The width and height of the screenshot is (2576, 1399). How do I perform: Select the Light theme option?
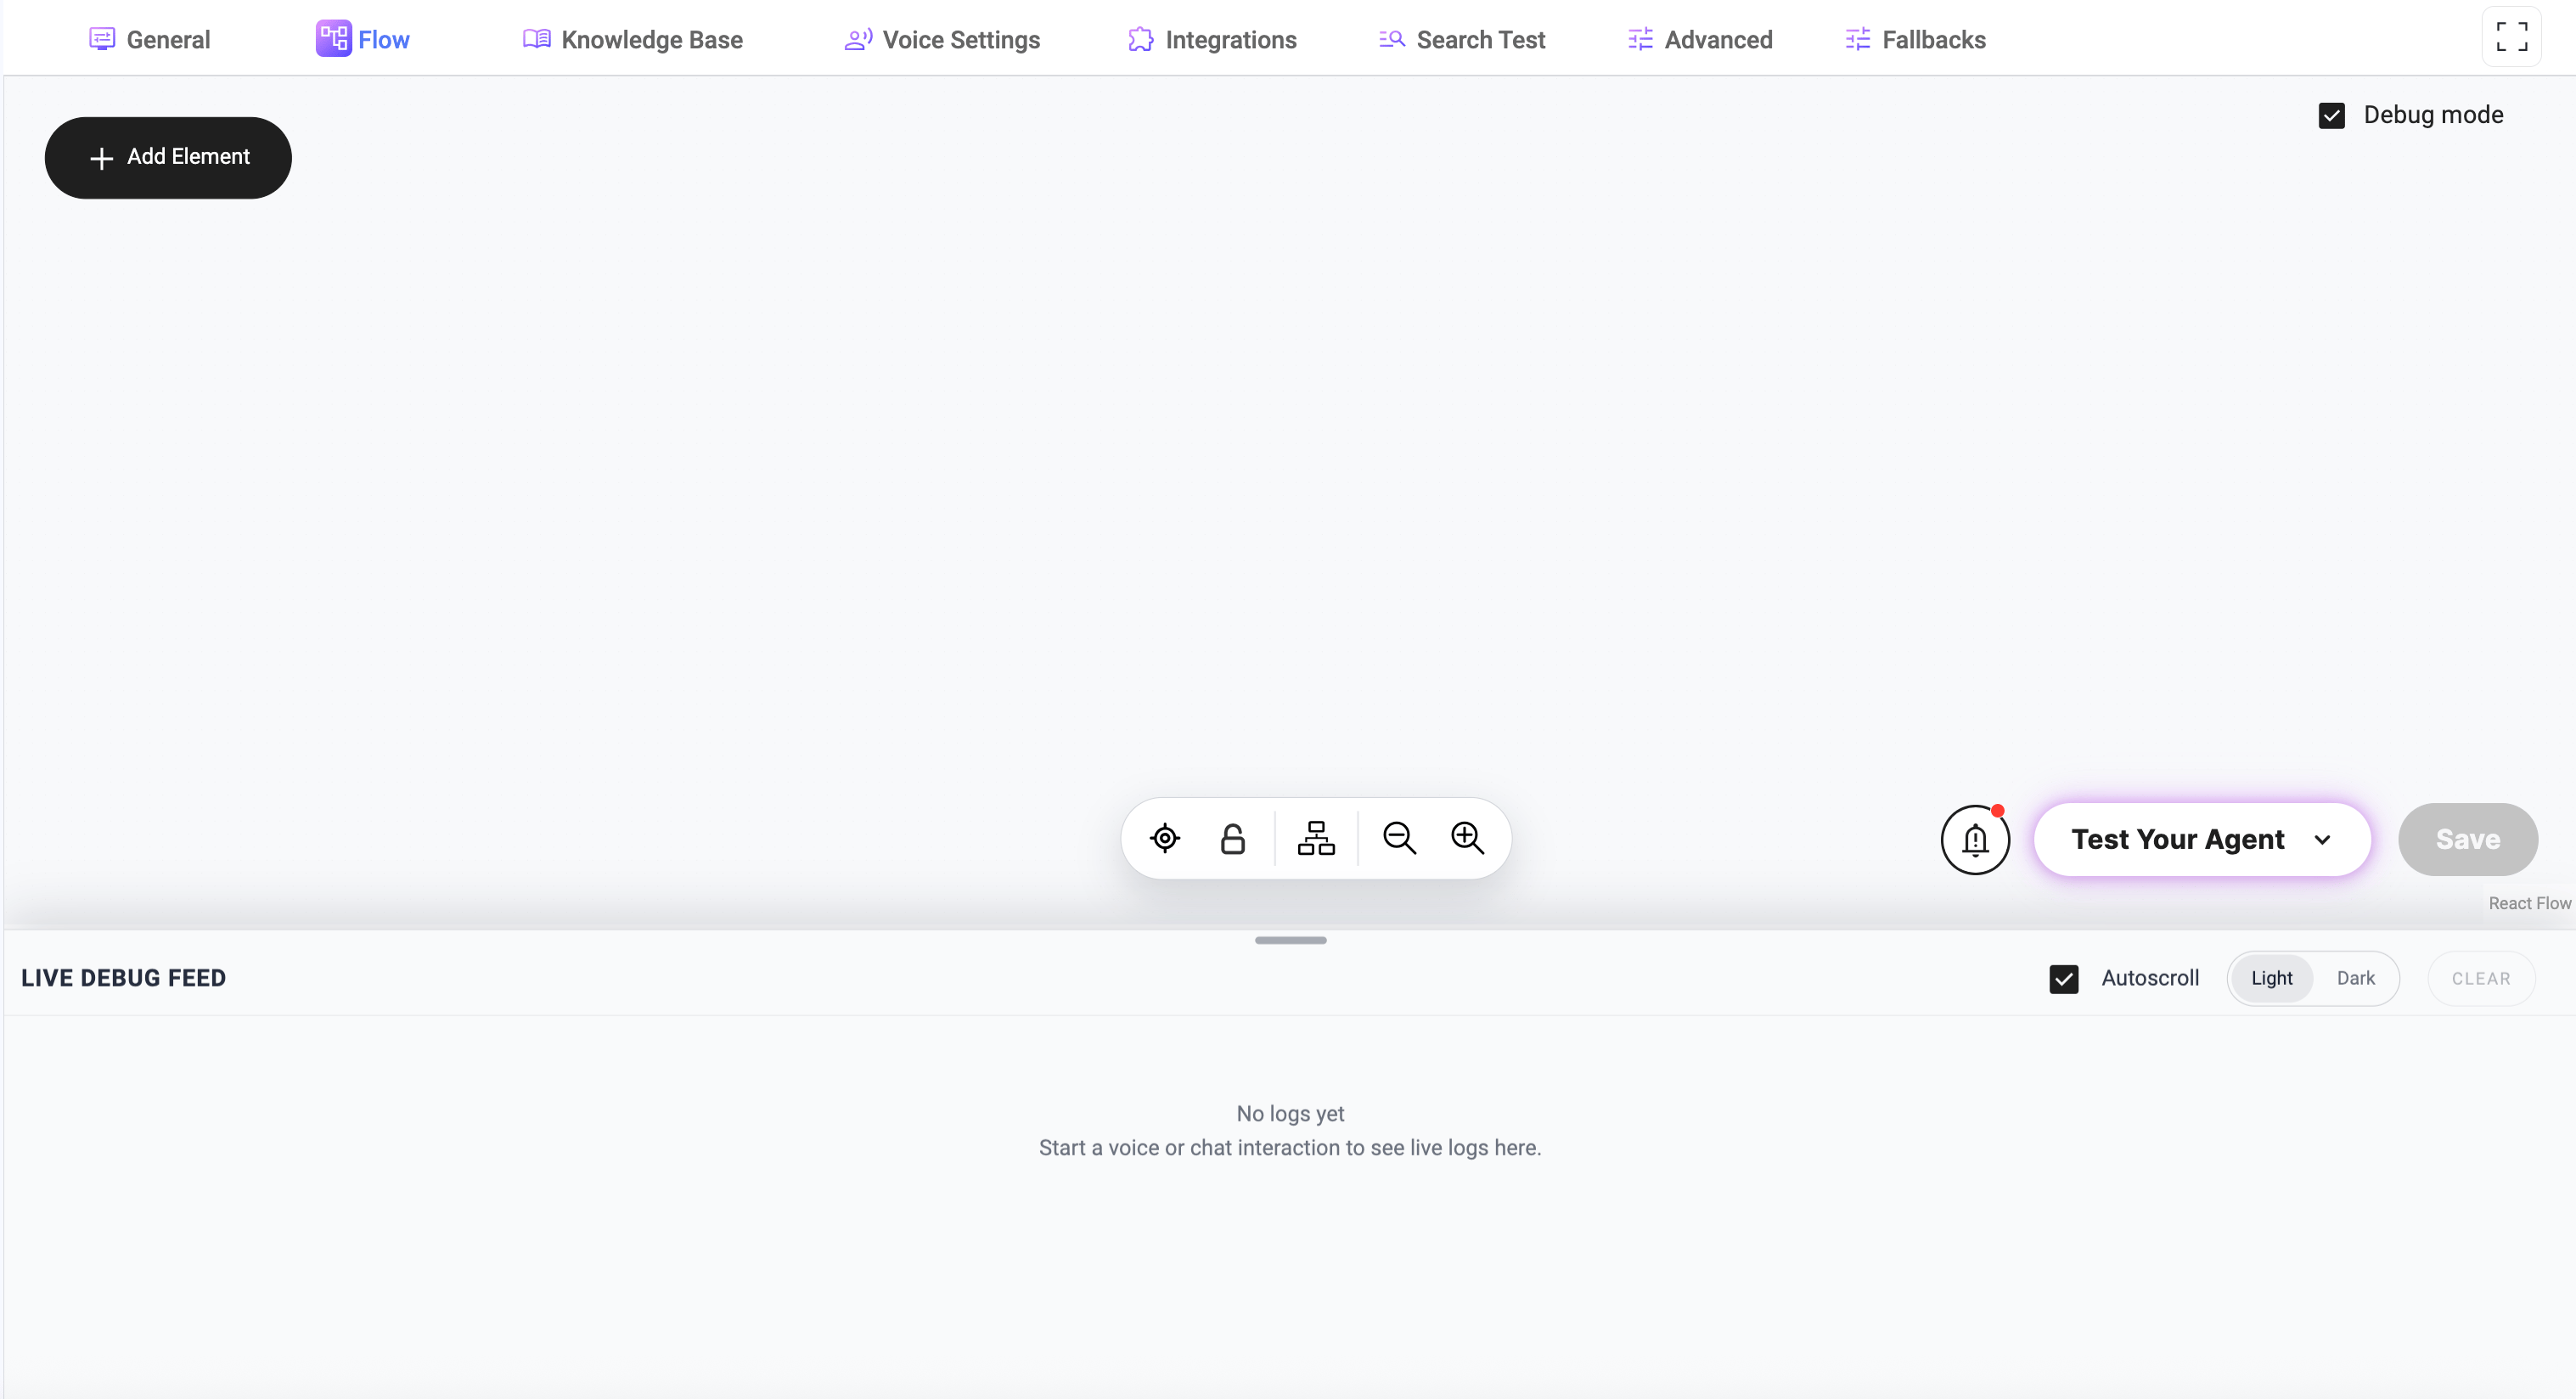(x=2272, y=979)
